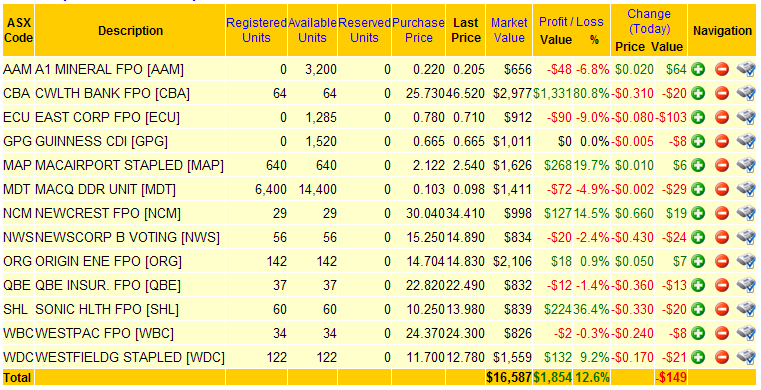This screenshot has height=390, width=761.
Task: Click the ASX Code column header
Action: [18, 30]
